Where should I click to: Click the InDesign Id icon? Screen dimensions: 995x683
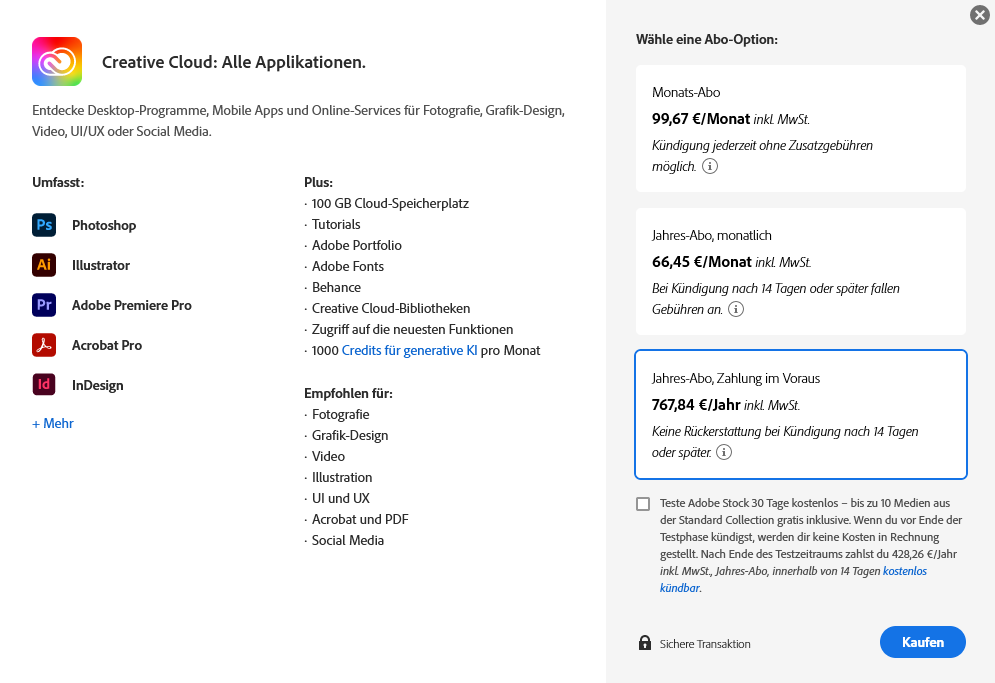(44, 385)
